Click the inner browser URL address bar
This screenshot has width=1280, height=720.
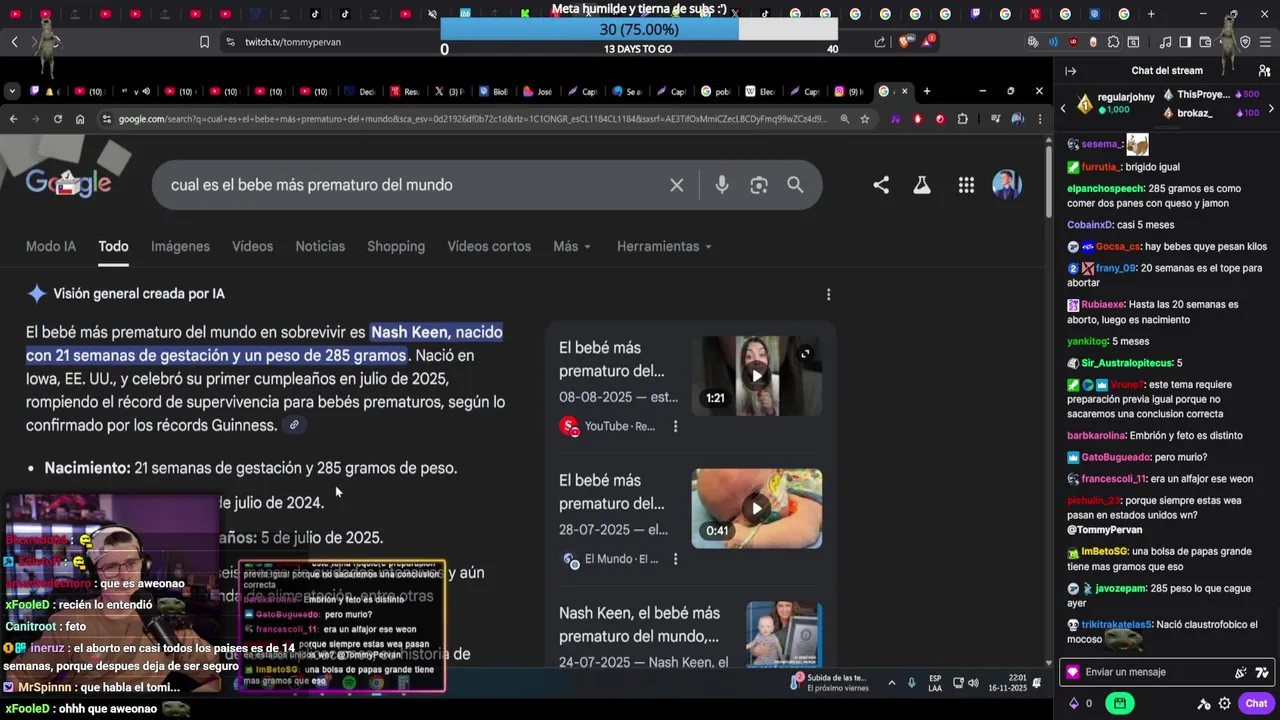click(x=473, y=119)
